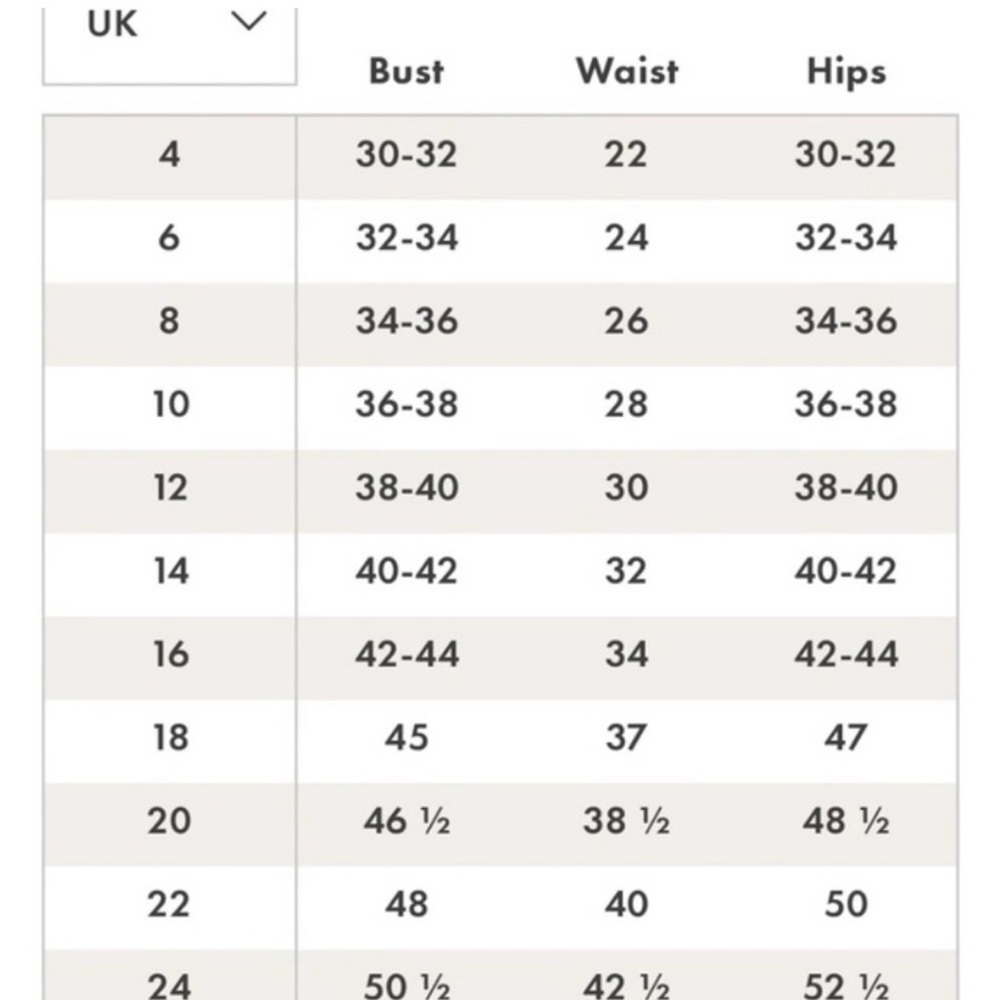This screenshot has height=1000, width=1000.
Task: Select the Waist column header
Action: (x=627, y=71)
